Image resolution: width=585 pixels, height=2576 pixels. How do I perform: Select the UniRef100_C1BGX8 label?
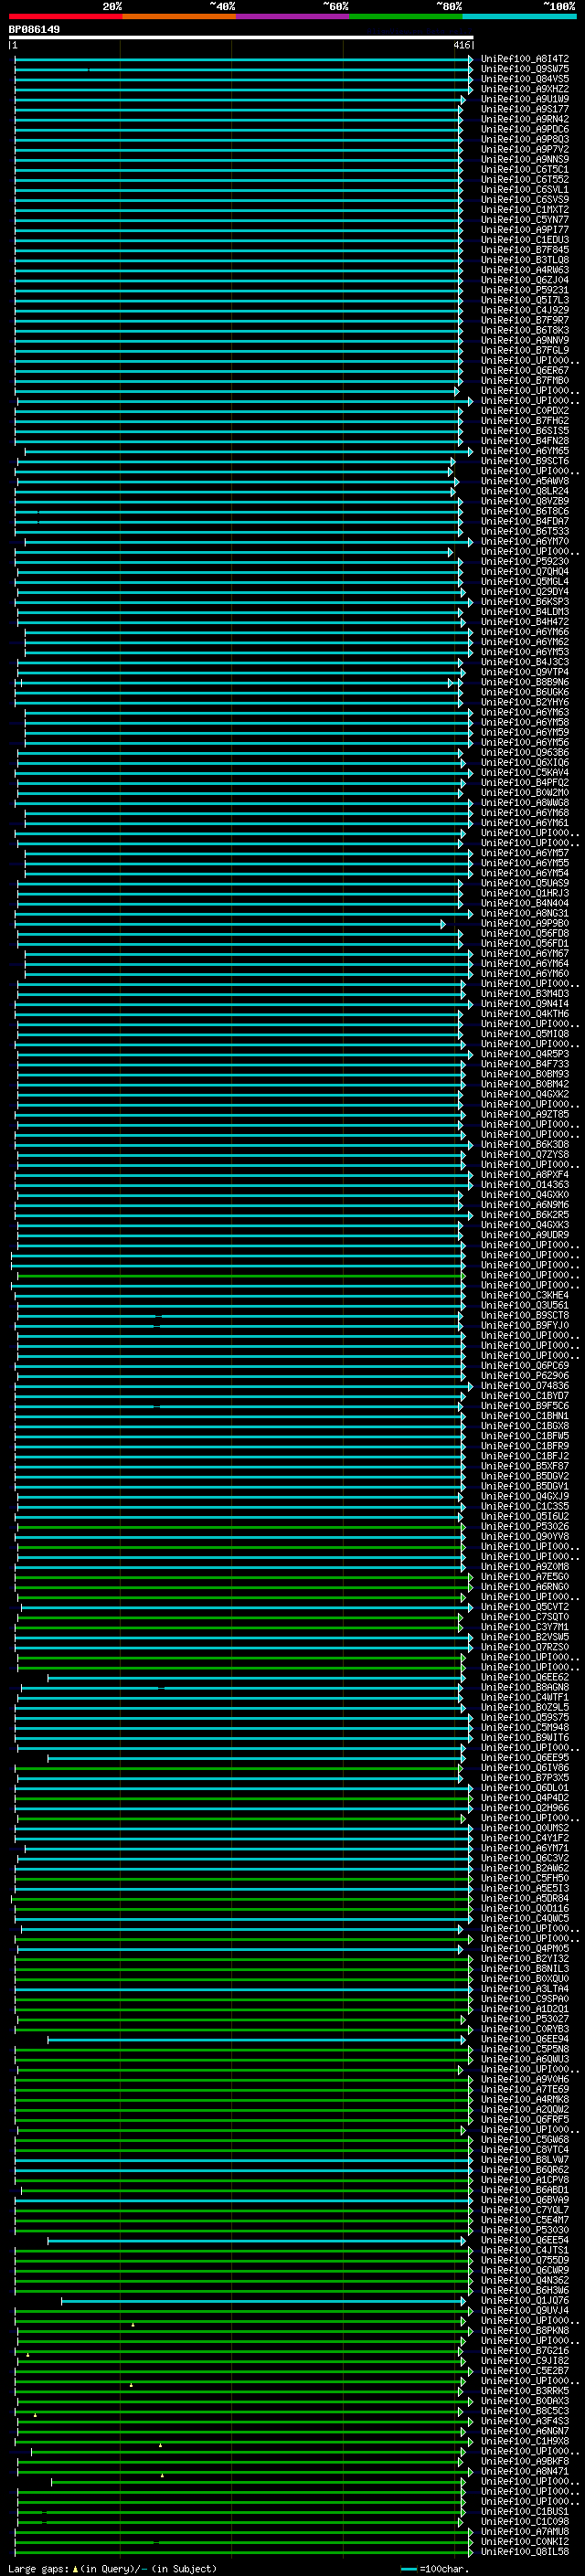point(525,1426)
